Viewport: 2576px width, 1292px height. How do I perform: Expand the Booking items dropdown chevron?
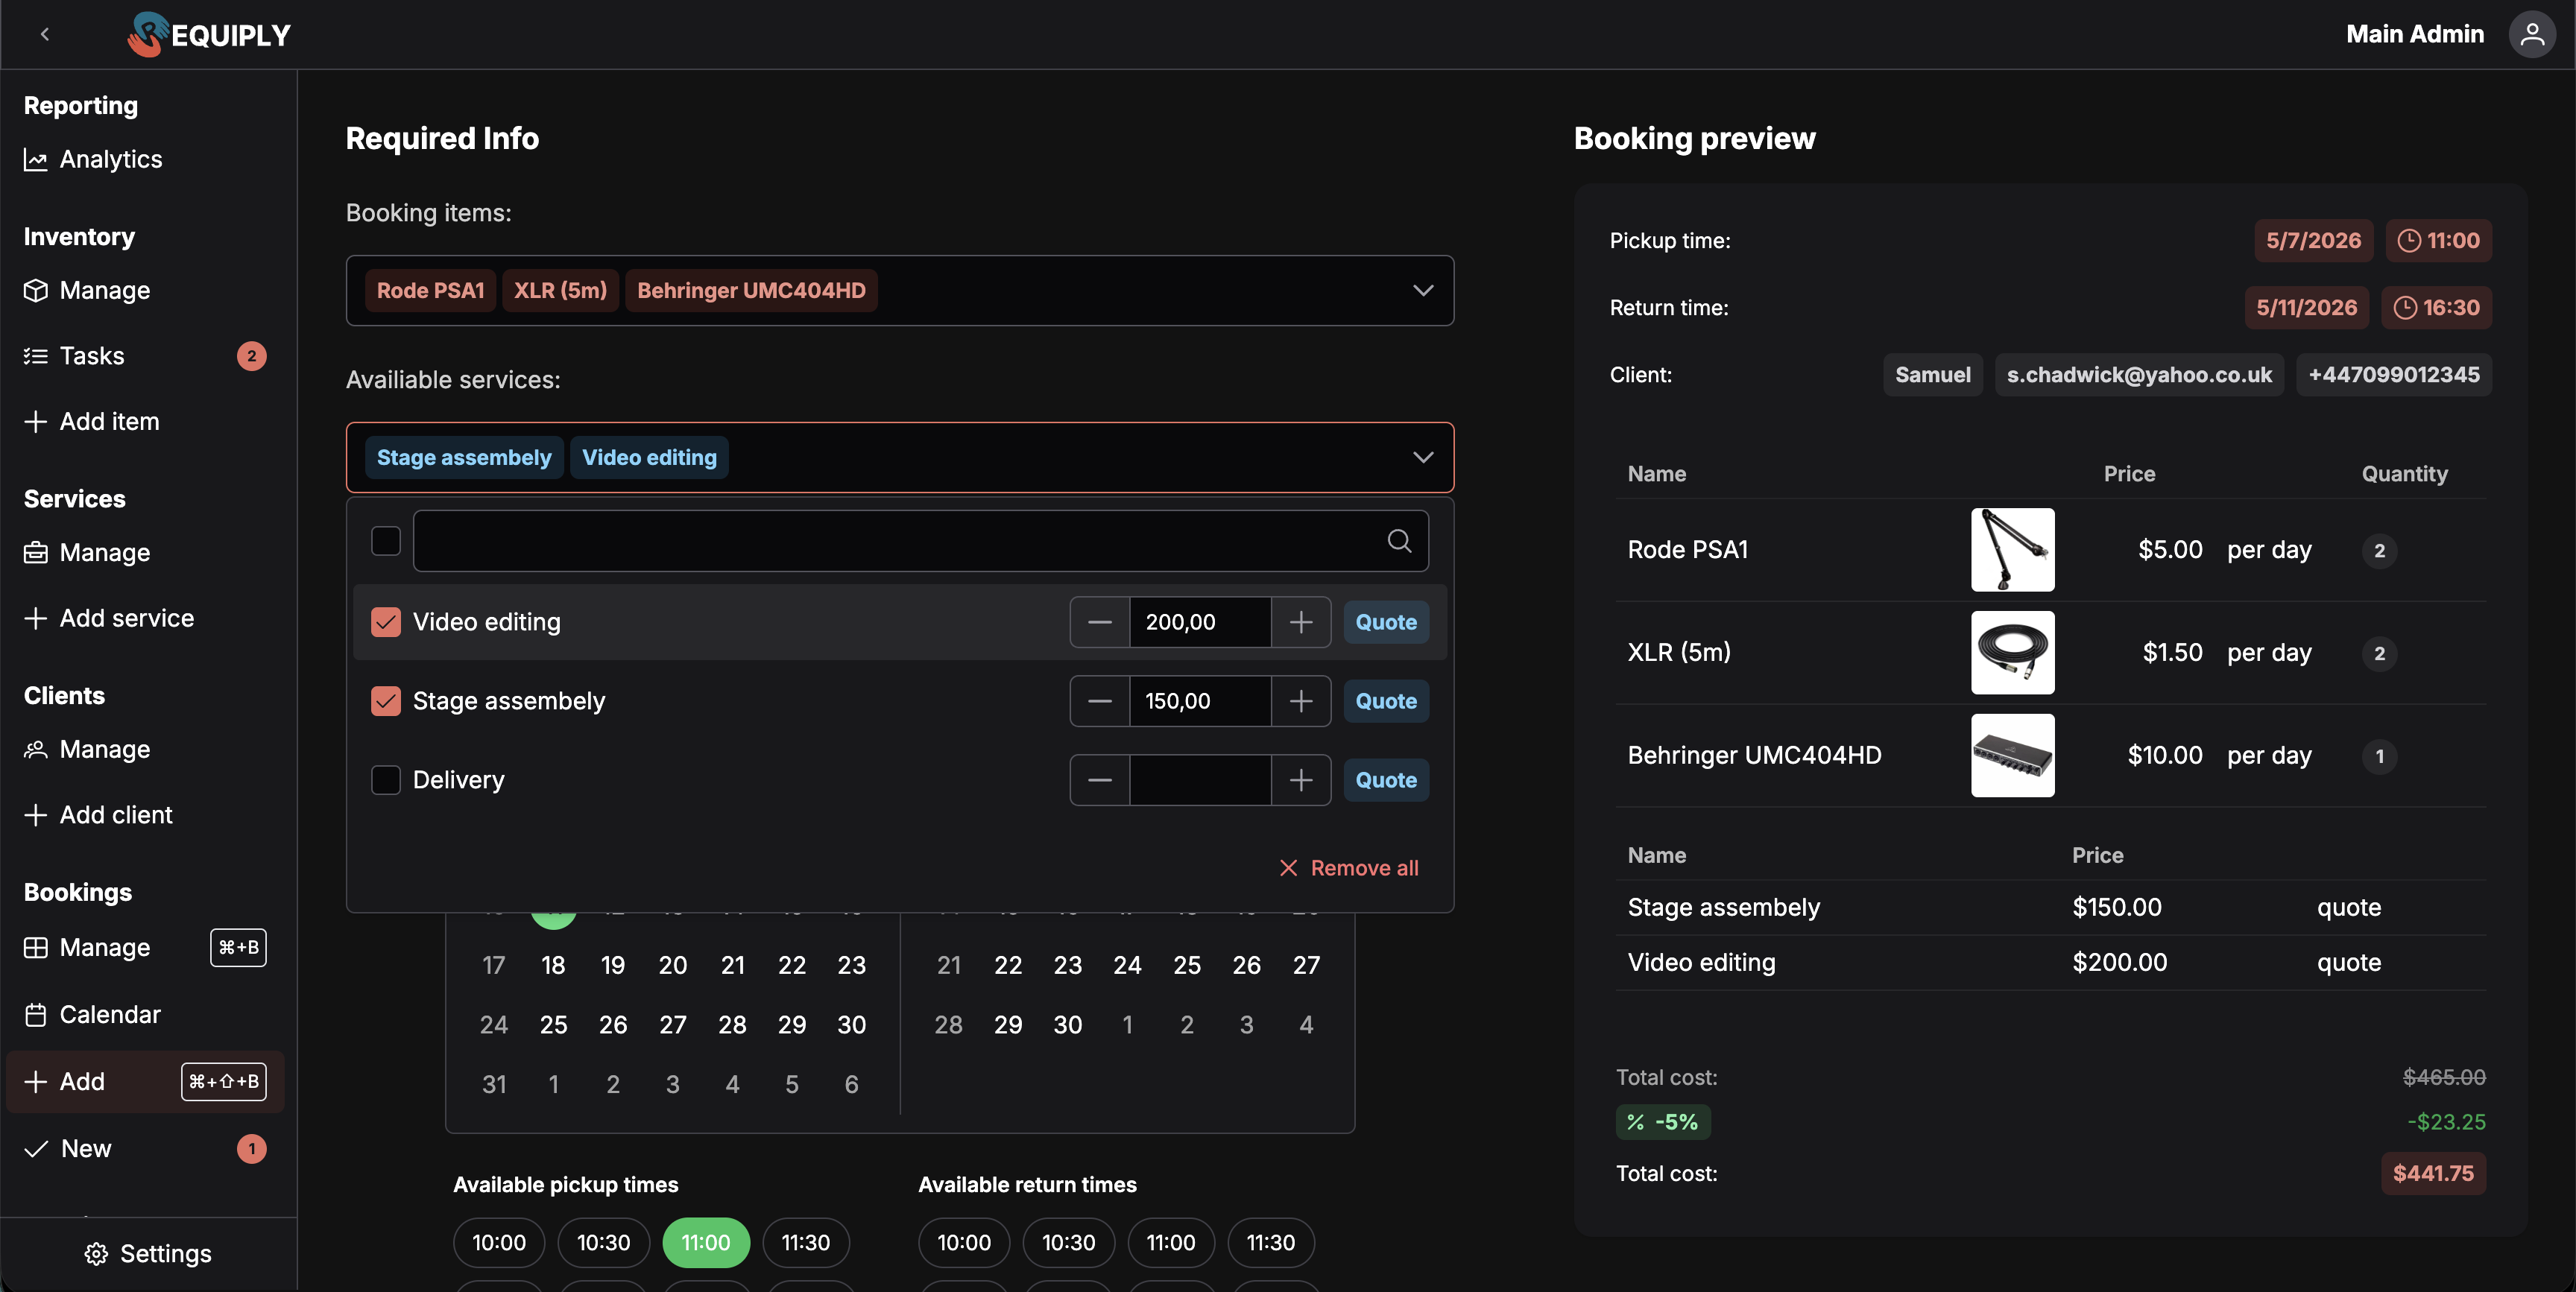1422,290
